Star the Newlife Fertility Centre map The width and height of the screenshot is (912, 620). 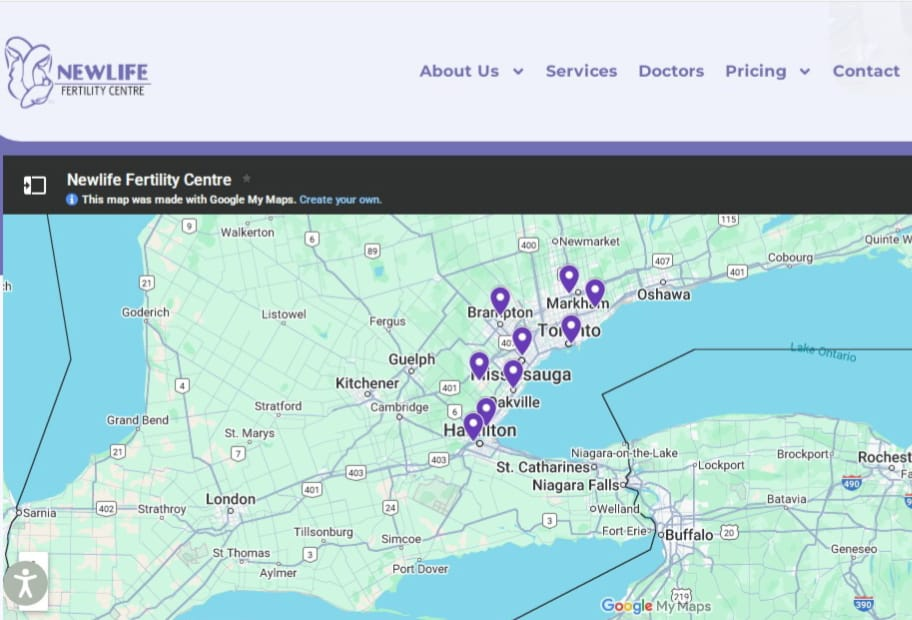point(247,179)
